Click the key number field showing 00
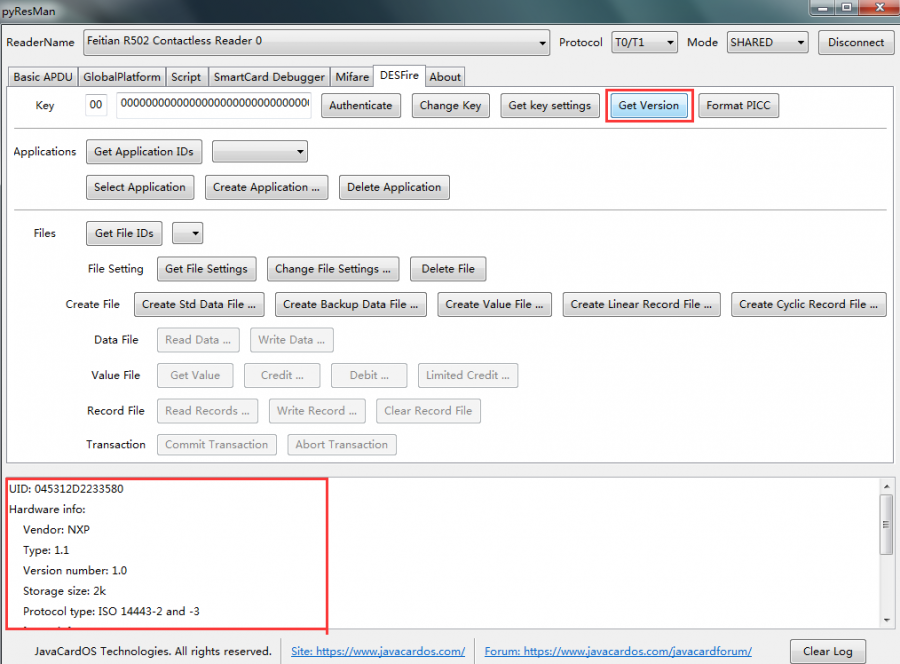The width and height of the screenshot is (900, 664). (x=96, y=105)
